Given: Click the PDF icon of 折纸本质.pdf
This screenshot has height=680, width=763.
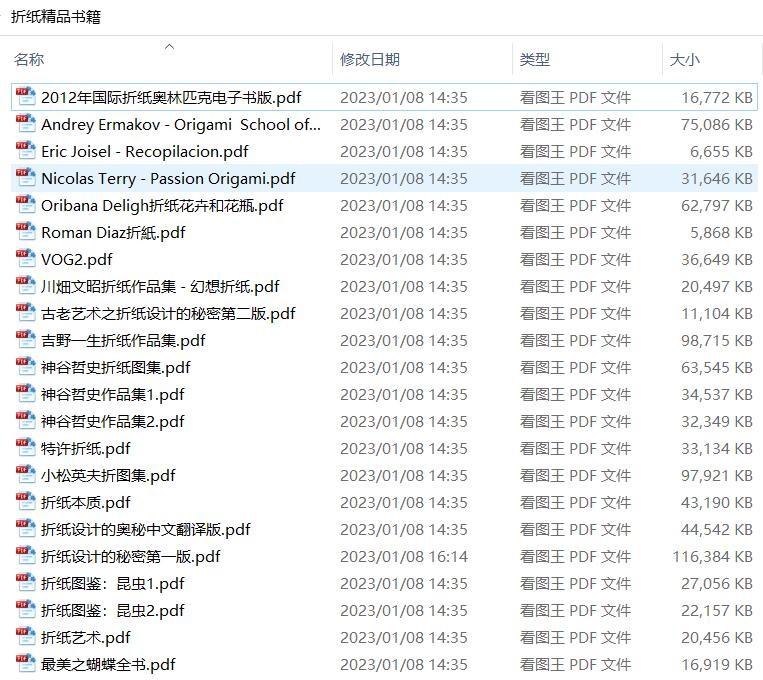Looking at the screenshot, I should coord(25,502).
